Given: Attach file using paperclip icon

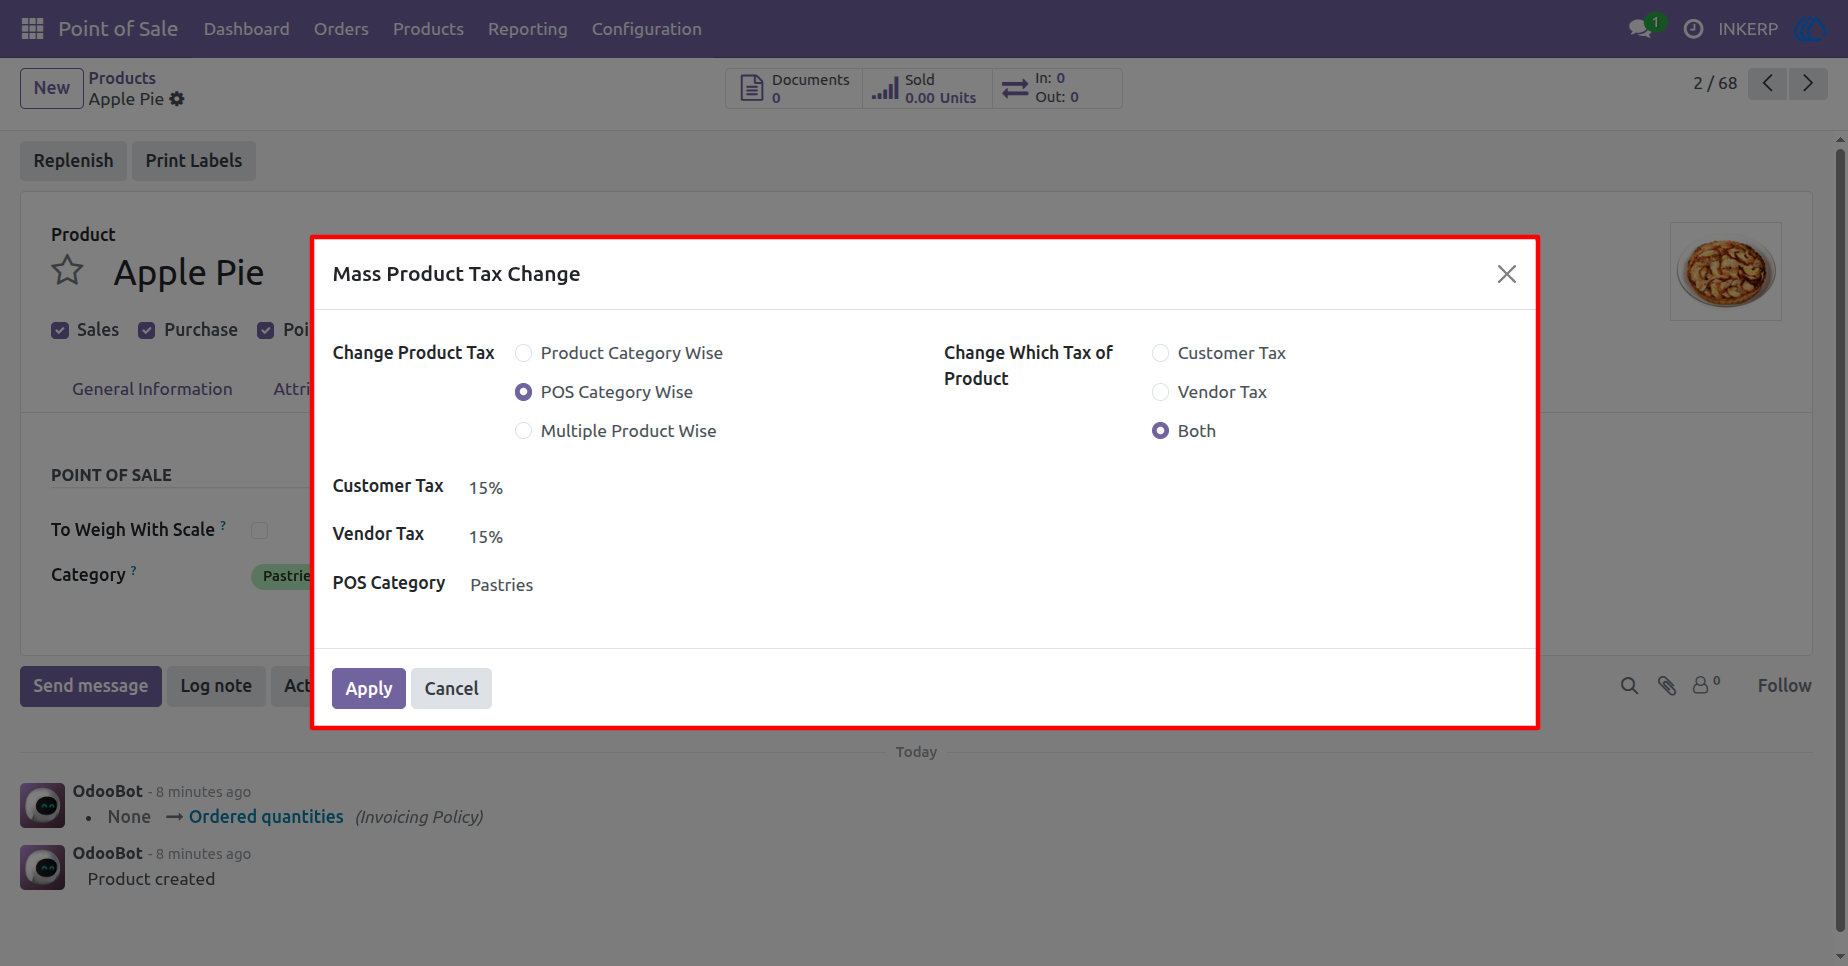Looking at the screenshot, I should [1666, 686].
